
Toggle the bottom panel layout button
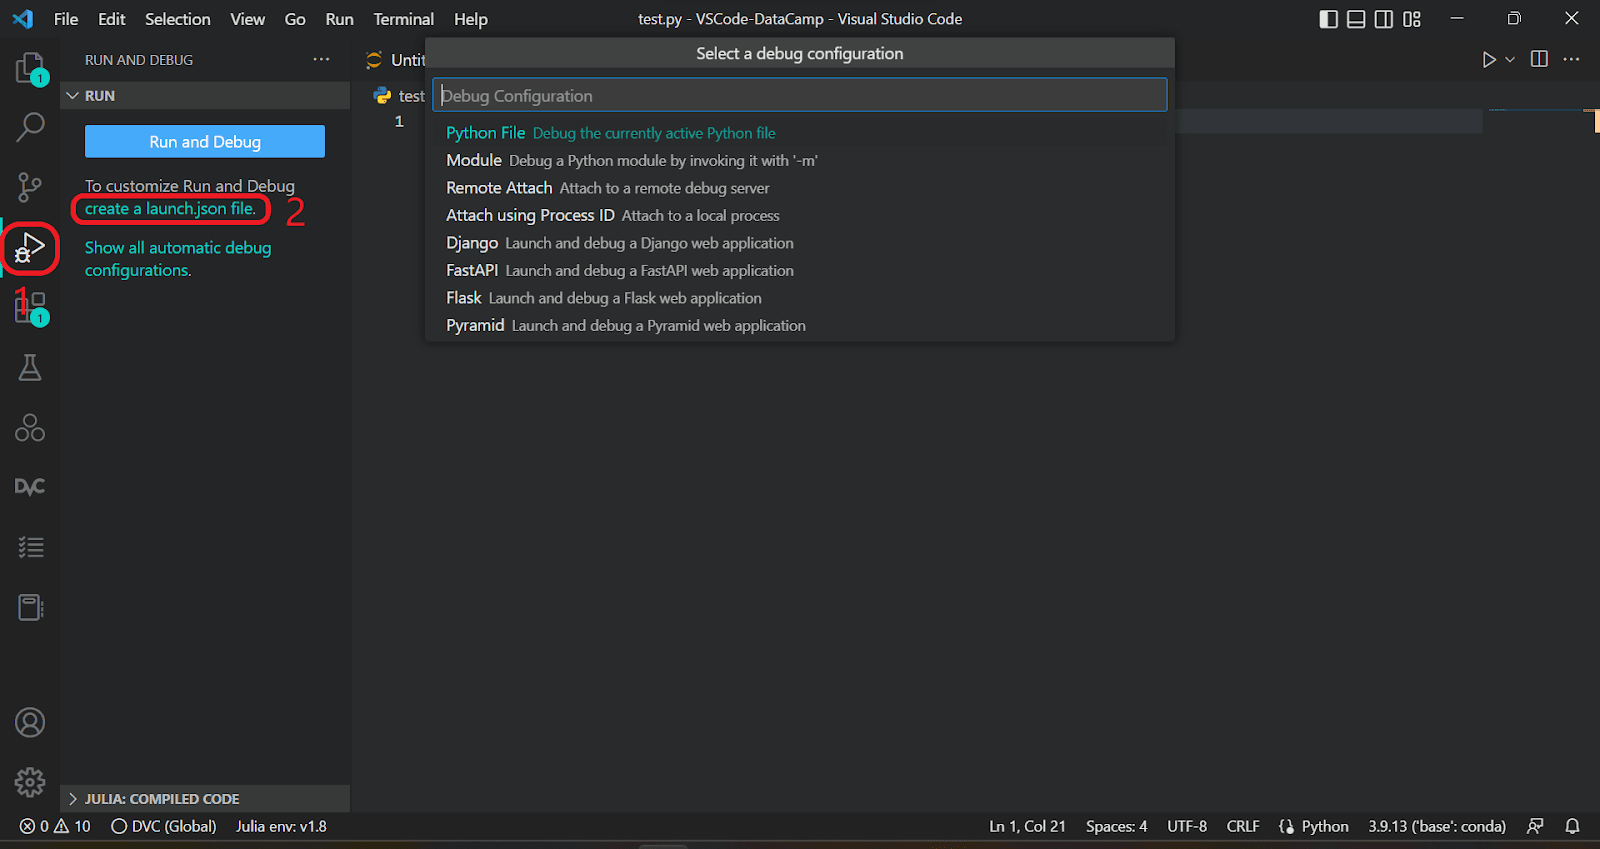[x=1356, y=19]
